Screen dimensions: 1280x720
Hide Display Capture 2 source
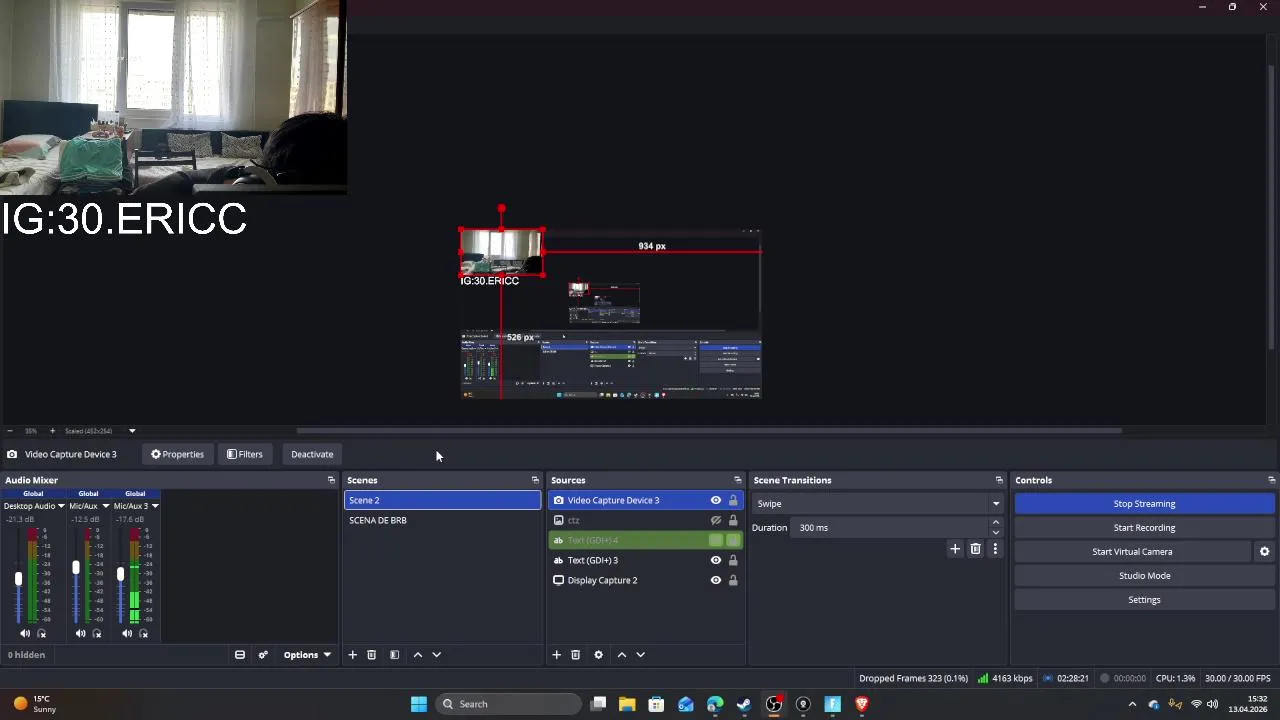point(715,580)
